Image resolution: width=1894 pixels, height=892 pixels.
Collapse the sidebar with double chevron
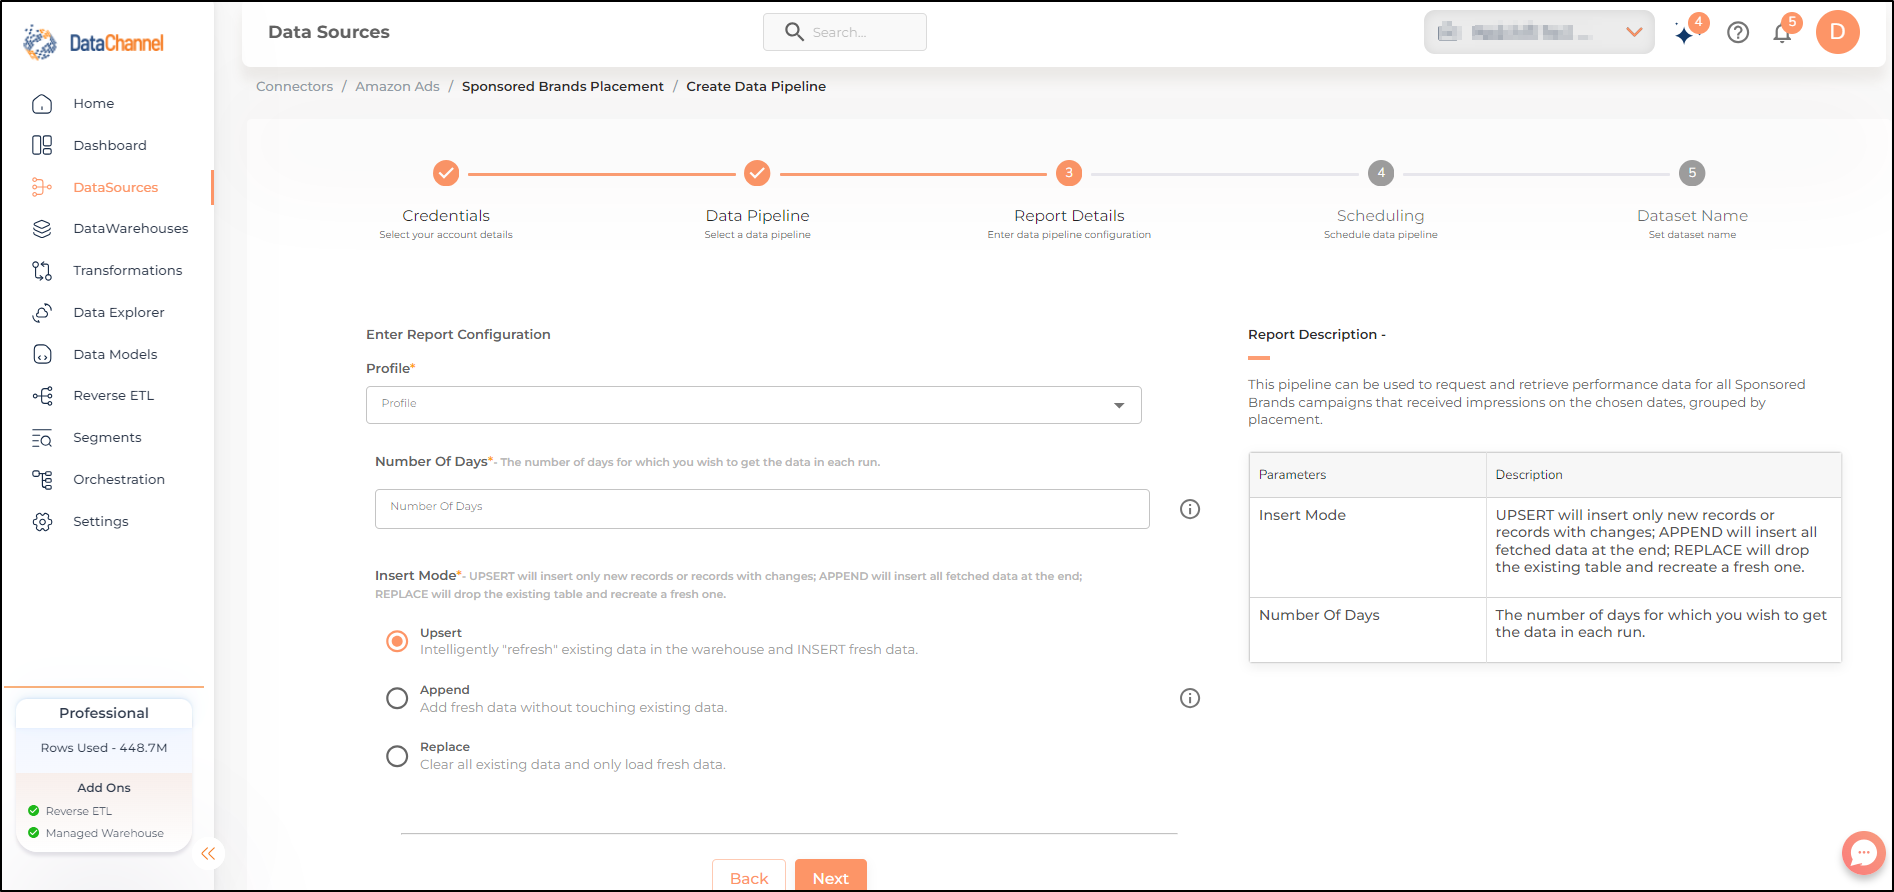208,853
